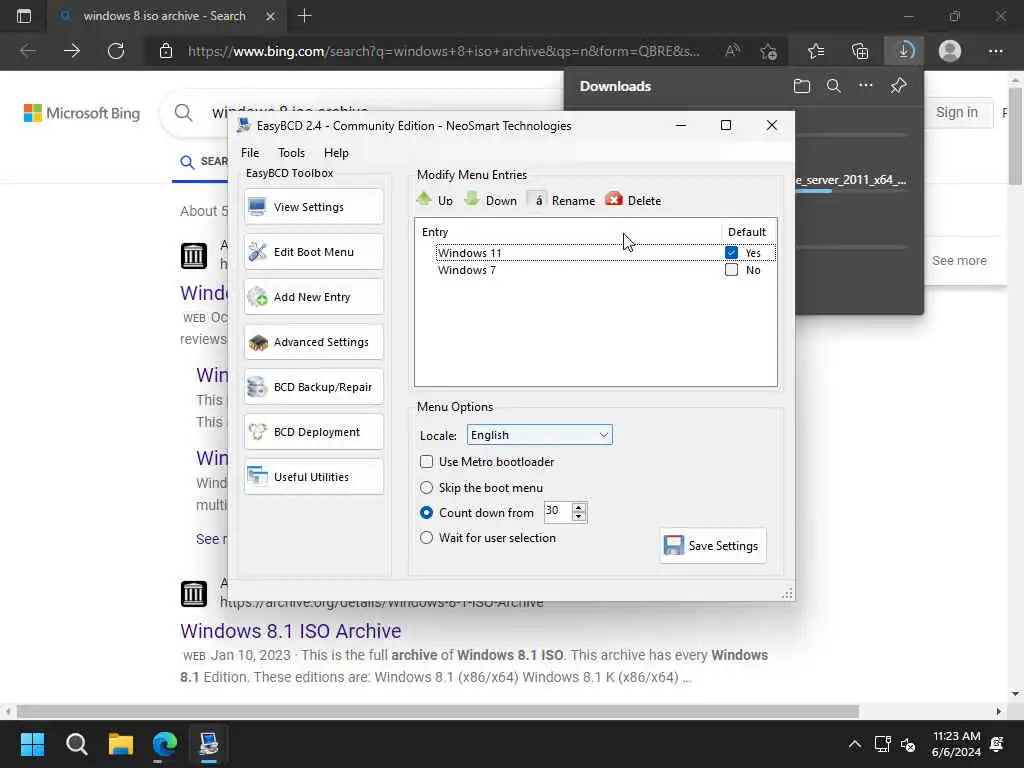
Task: Search downloads in Edge Downloads panel
Action: pos(834,86)
